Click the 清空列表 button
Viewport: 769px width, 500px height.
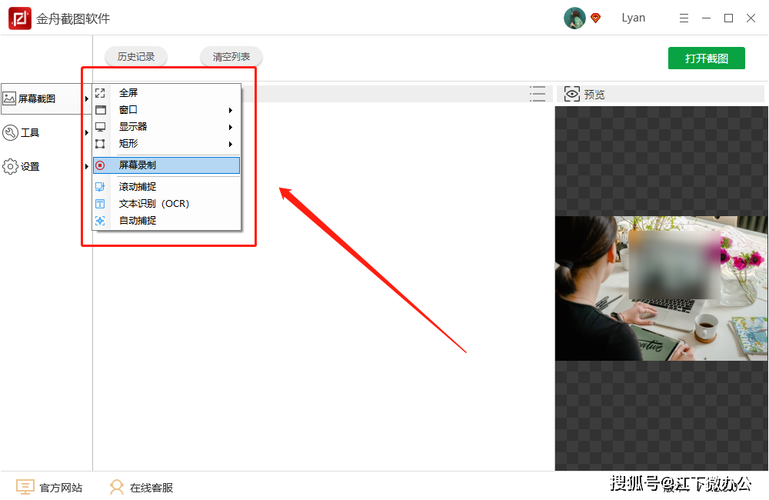point(231,56)
